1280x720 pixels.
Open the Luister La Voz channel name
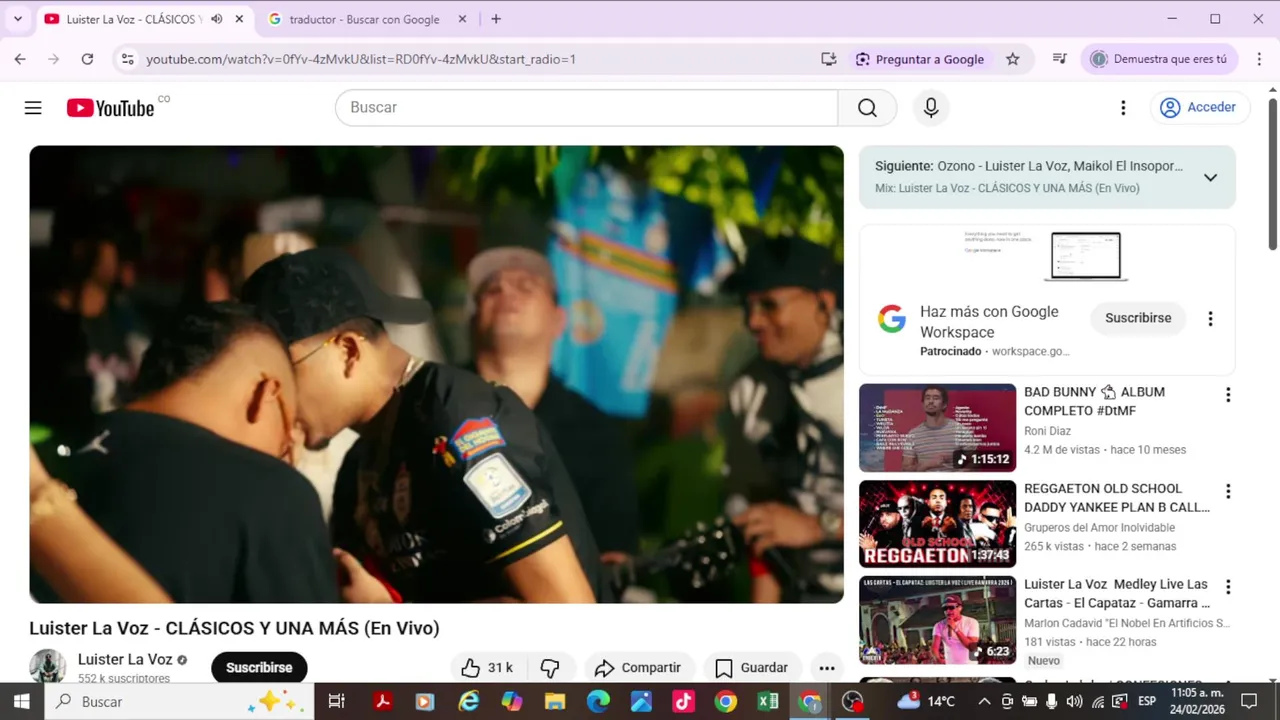125,659
